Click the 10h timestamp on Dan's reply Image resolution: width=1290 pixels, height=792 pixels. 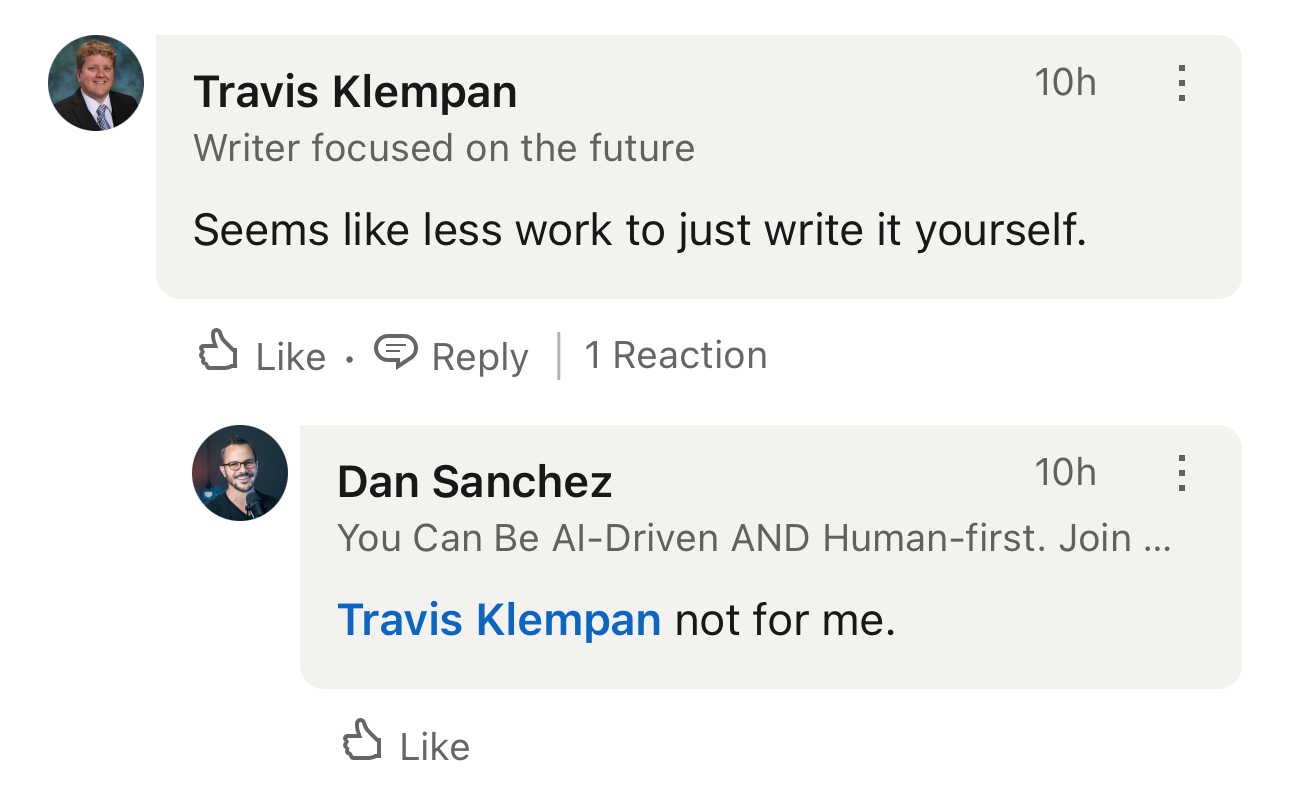coord(1065,472)
